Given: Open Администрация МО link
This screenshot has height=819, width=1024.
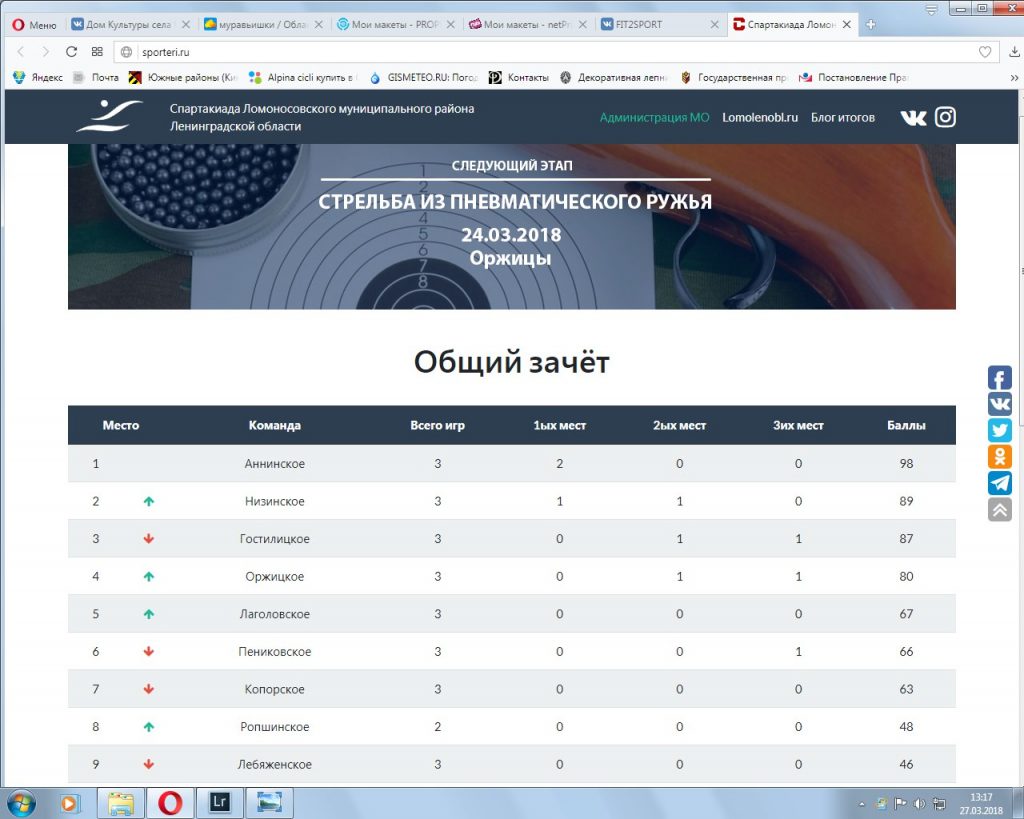Looking at the screenshot, I should 654,117.
